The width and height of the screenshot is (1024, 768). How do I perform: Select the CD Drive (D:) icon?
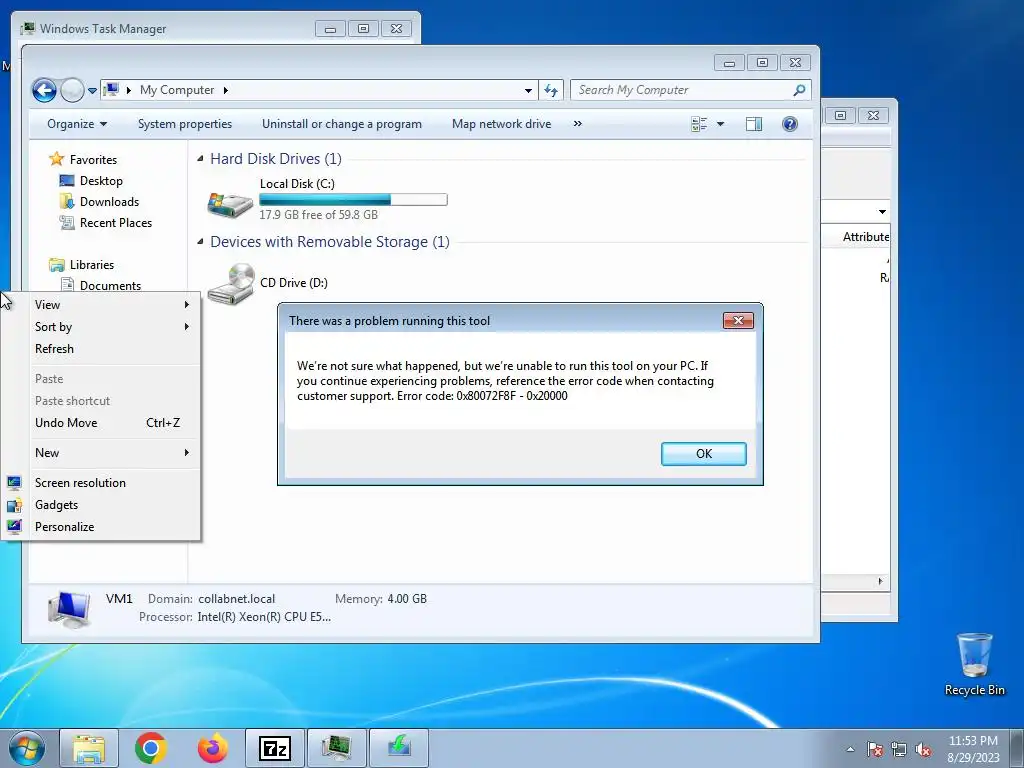[231, 283]
